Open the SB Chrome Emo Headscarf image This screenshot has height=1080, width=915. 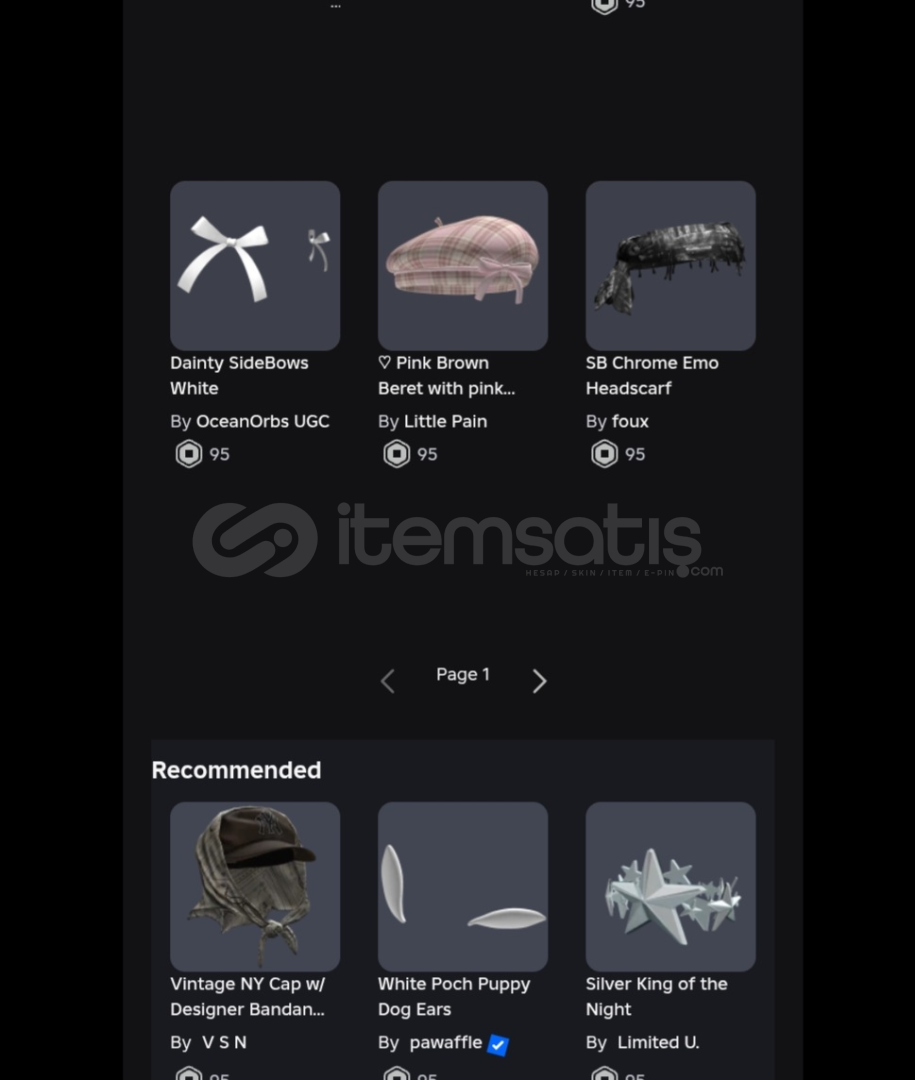pos(670,266)
